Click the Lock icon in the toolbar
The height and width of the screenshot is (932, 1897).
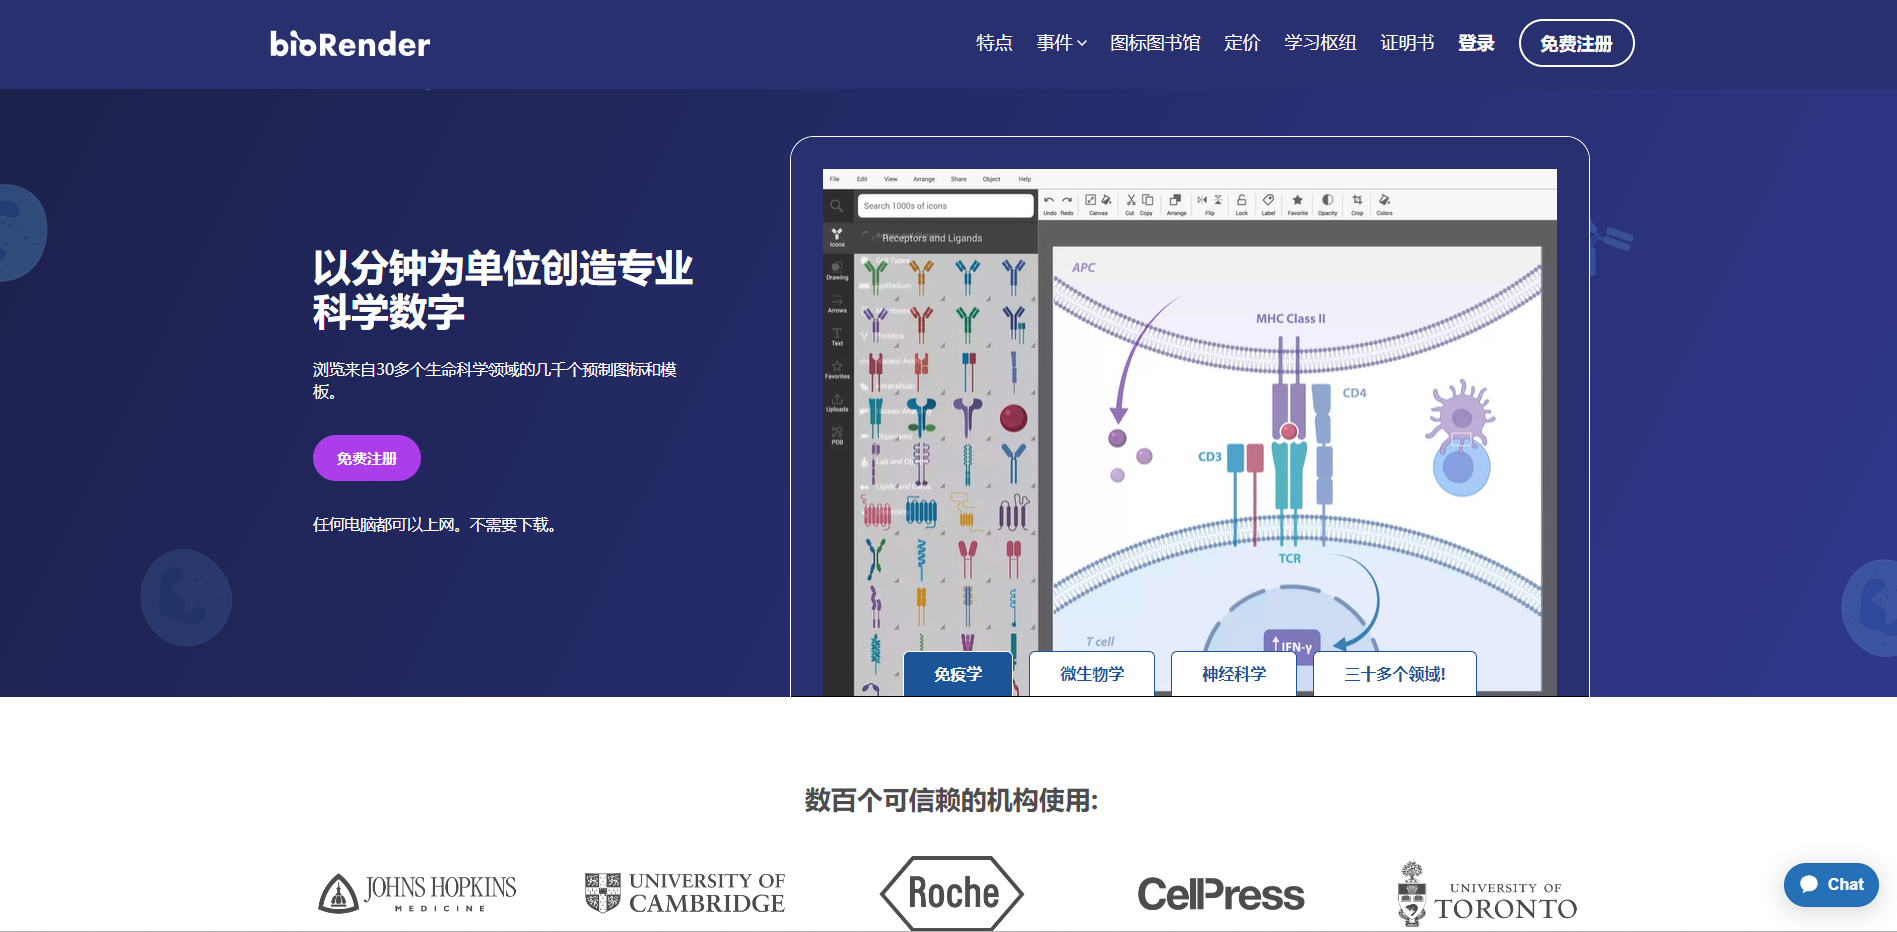(1241, 201)
